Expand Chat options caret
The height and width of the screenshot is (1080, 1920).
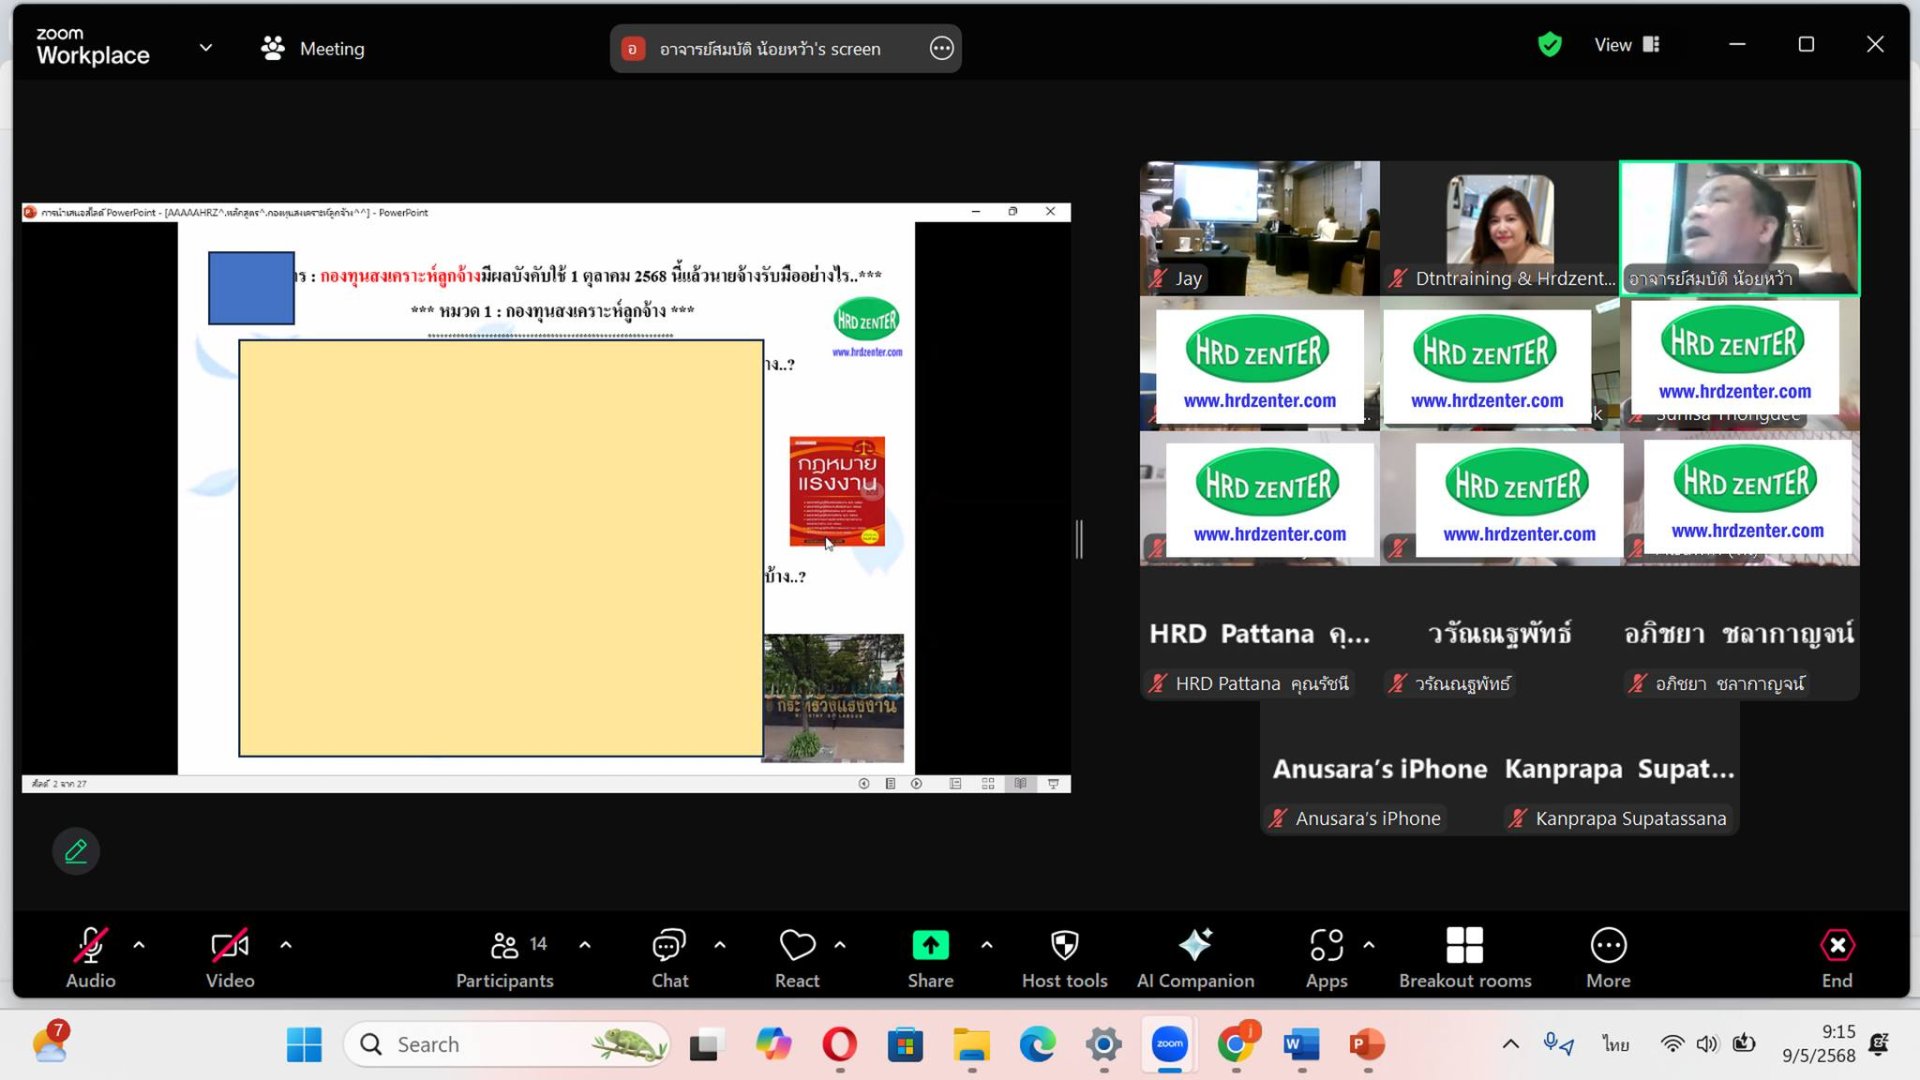(x=720, y=945)
